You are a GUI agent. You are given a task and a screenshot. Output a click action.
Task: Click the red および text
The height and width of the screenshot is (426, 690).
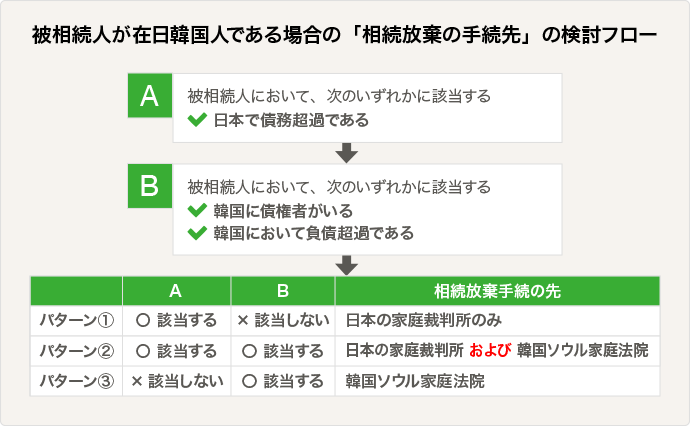(490, 350)
